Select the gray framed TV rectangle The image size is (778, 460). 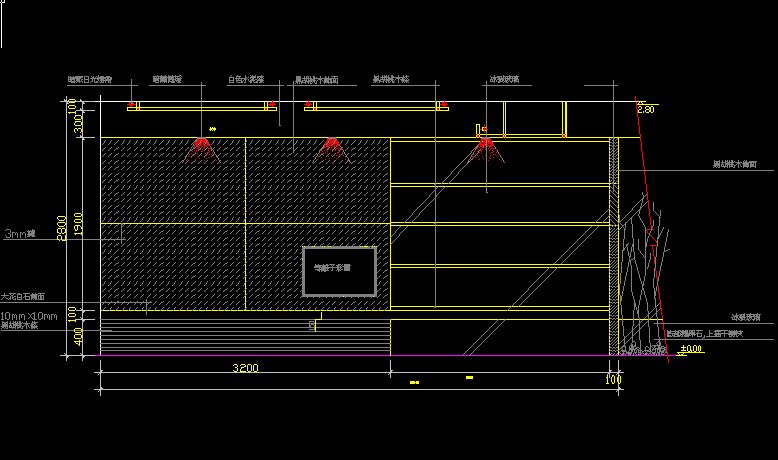(x=339, y=270)
